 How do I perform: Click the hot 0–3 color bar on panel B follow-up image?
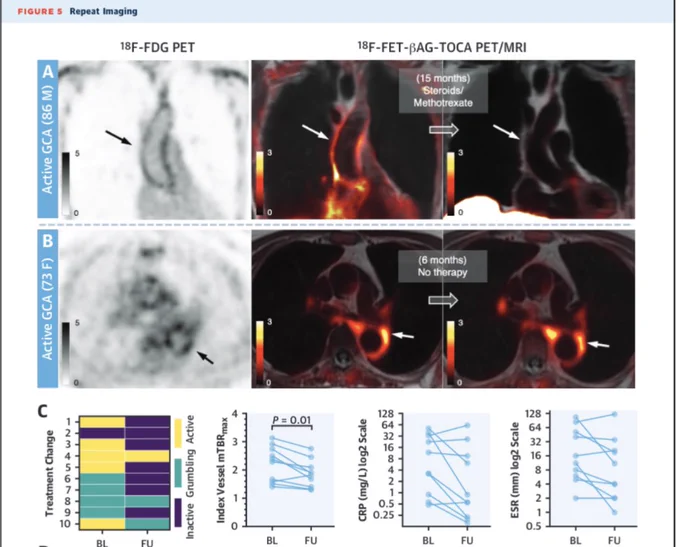pyautogui.click(x=450, y=353)
